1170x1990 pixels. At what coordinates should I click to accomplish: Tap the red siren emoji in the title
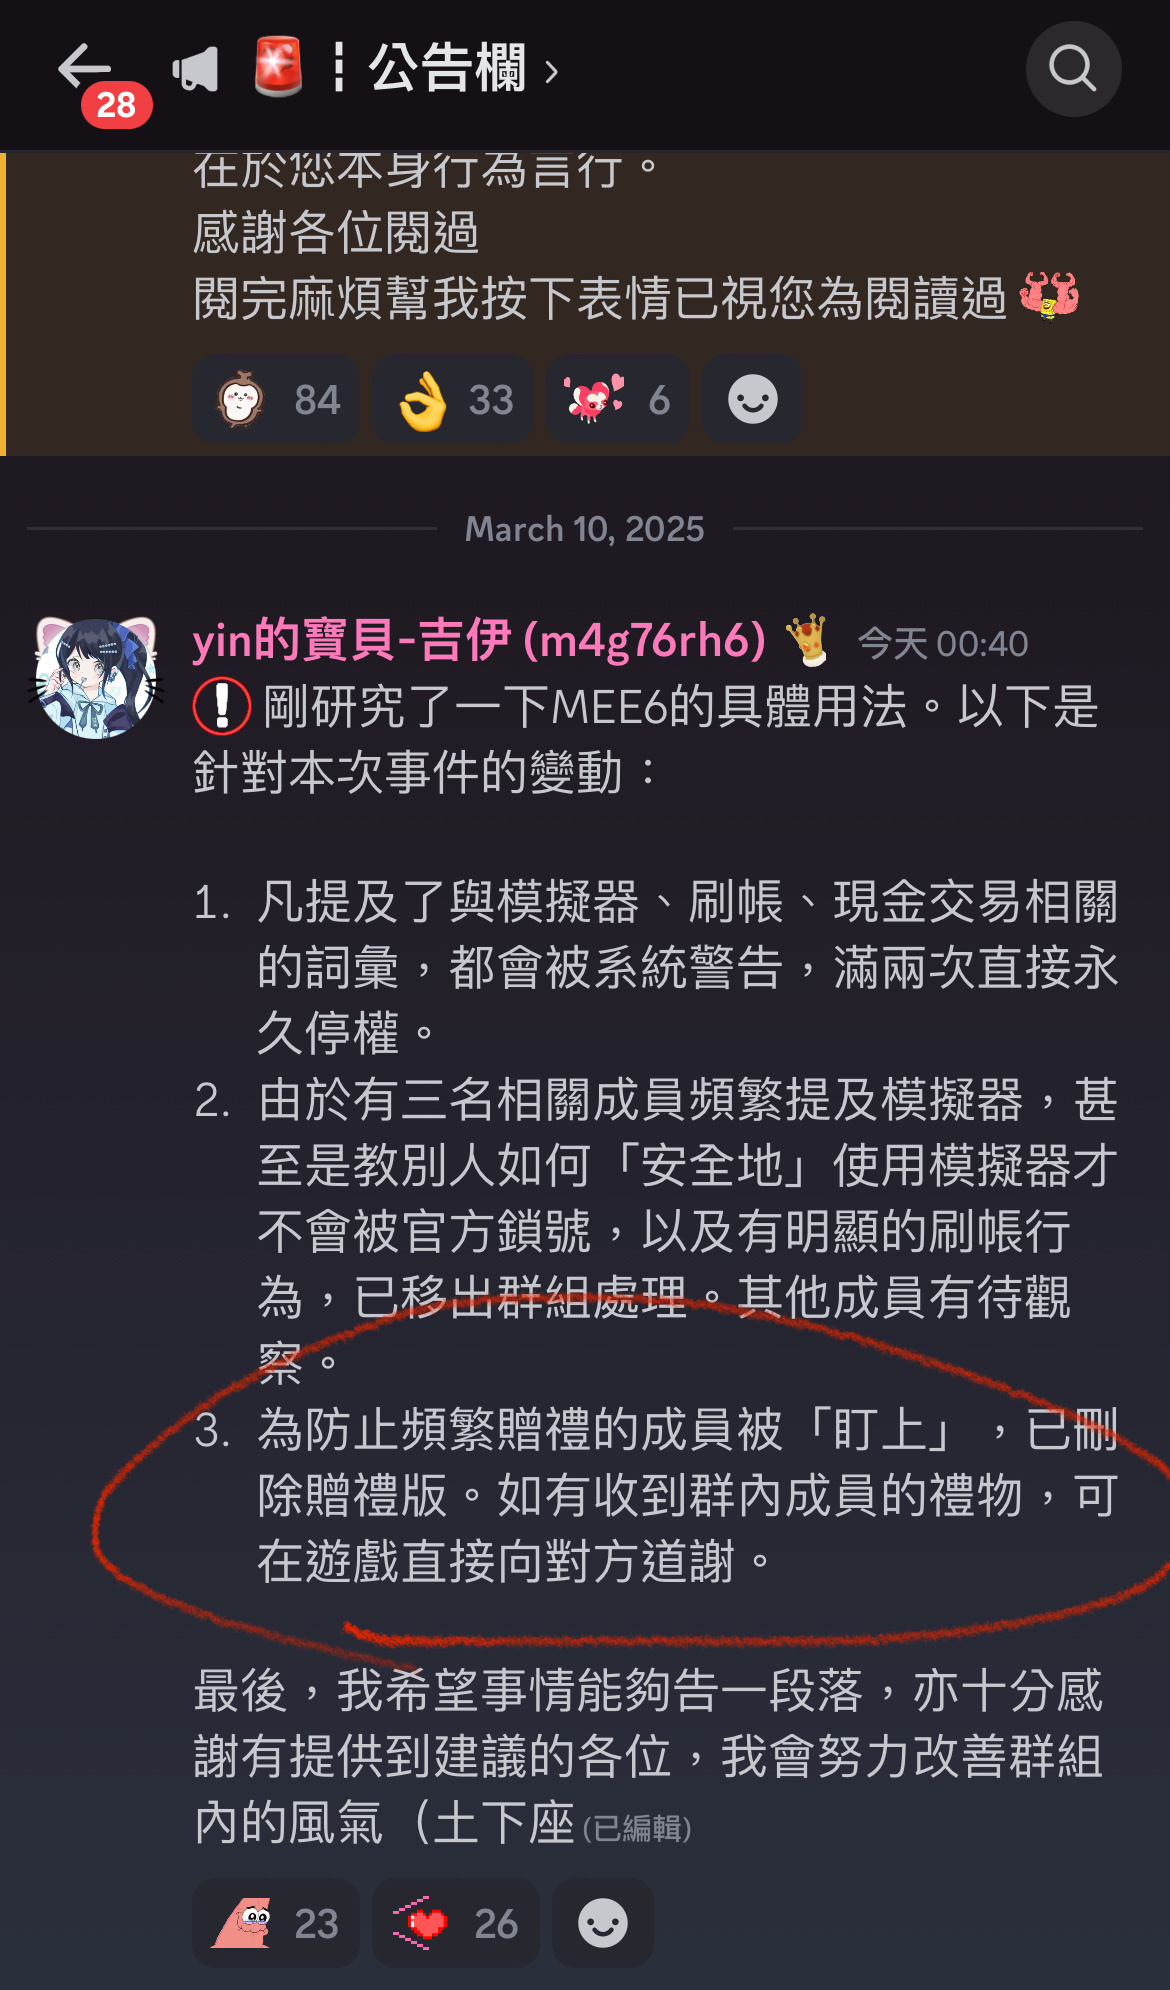(x=278, y=68)
